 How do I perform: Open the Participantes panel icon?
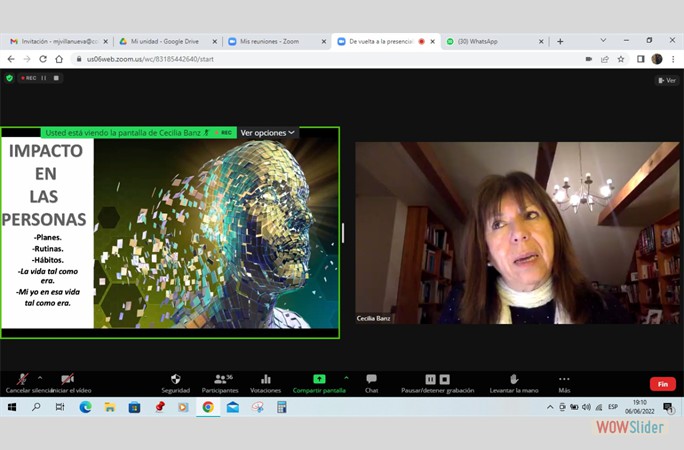tap(223, 379)
